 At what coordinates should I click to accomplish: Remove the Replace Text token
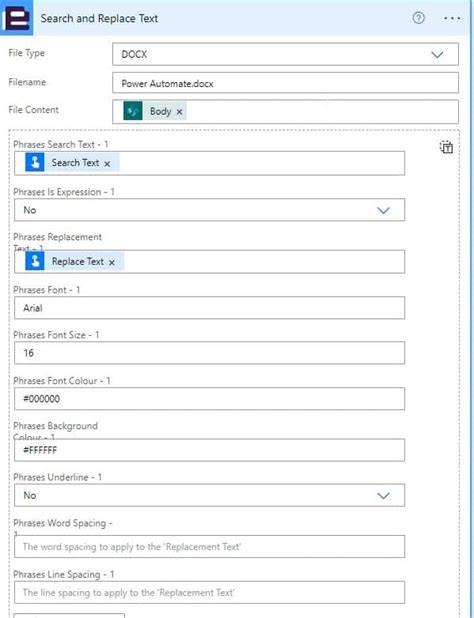[x=112, y=262]
